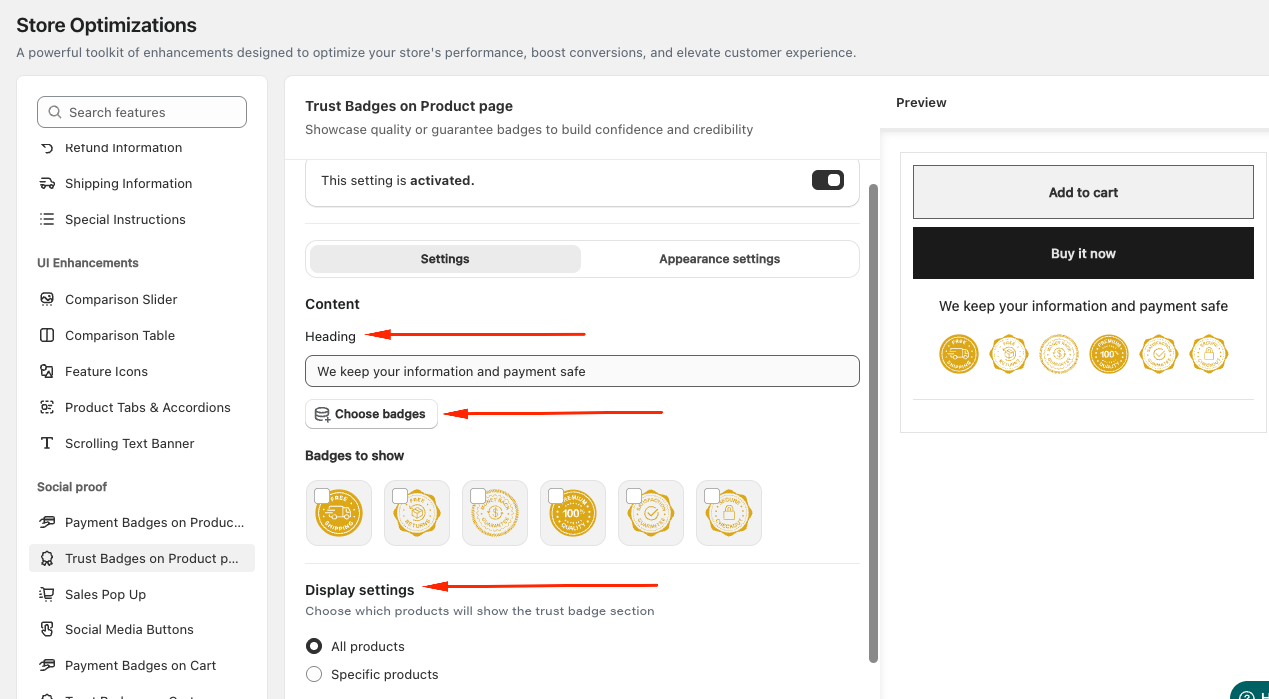Click the settings panel vertical scrollbar
Viewport: 1269px width, 699px height.
click(x=873, y=422)
